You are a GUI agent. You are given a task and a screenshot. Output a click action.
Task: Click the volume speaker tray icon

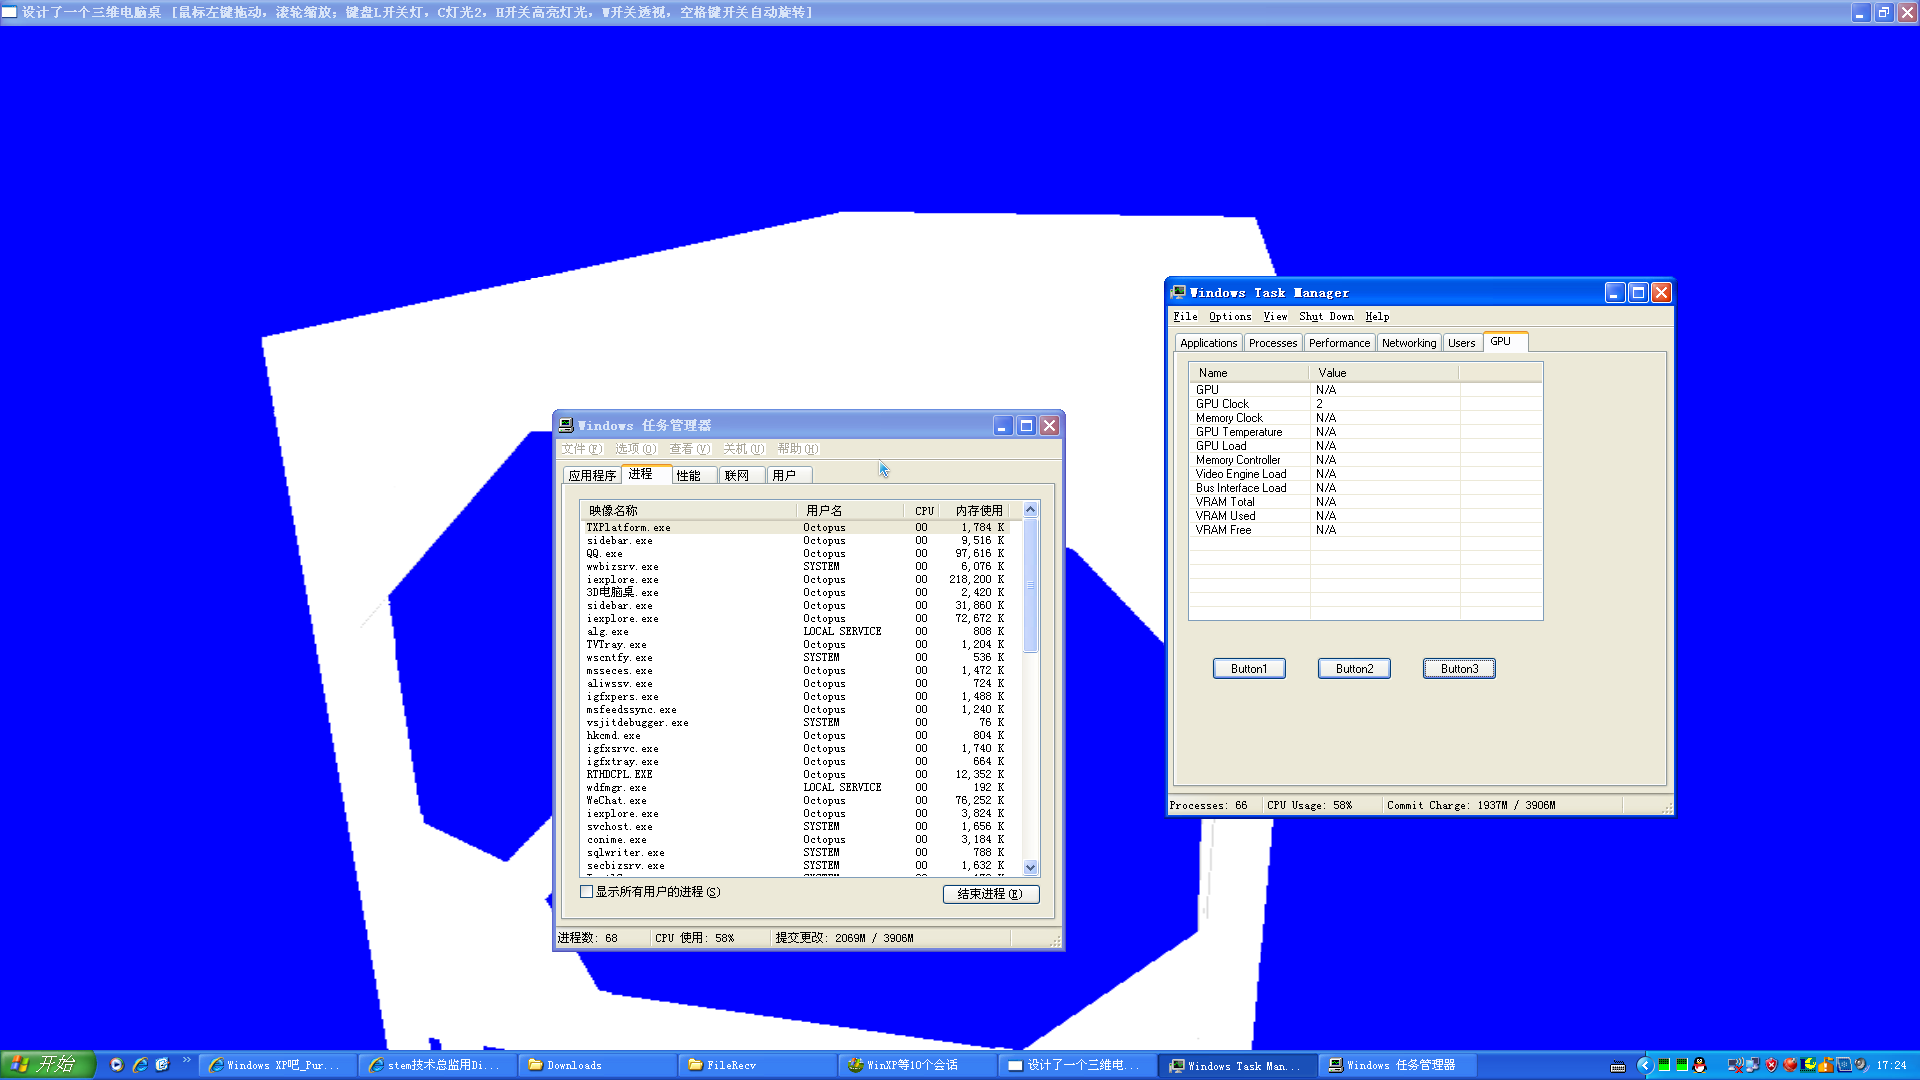coord(1861,1065)
